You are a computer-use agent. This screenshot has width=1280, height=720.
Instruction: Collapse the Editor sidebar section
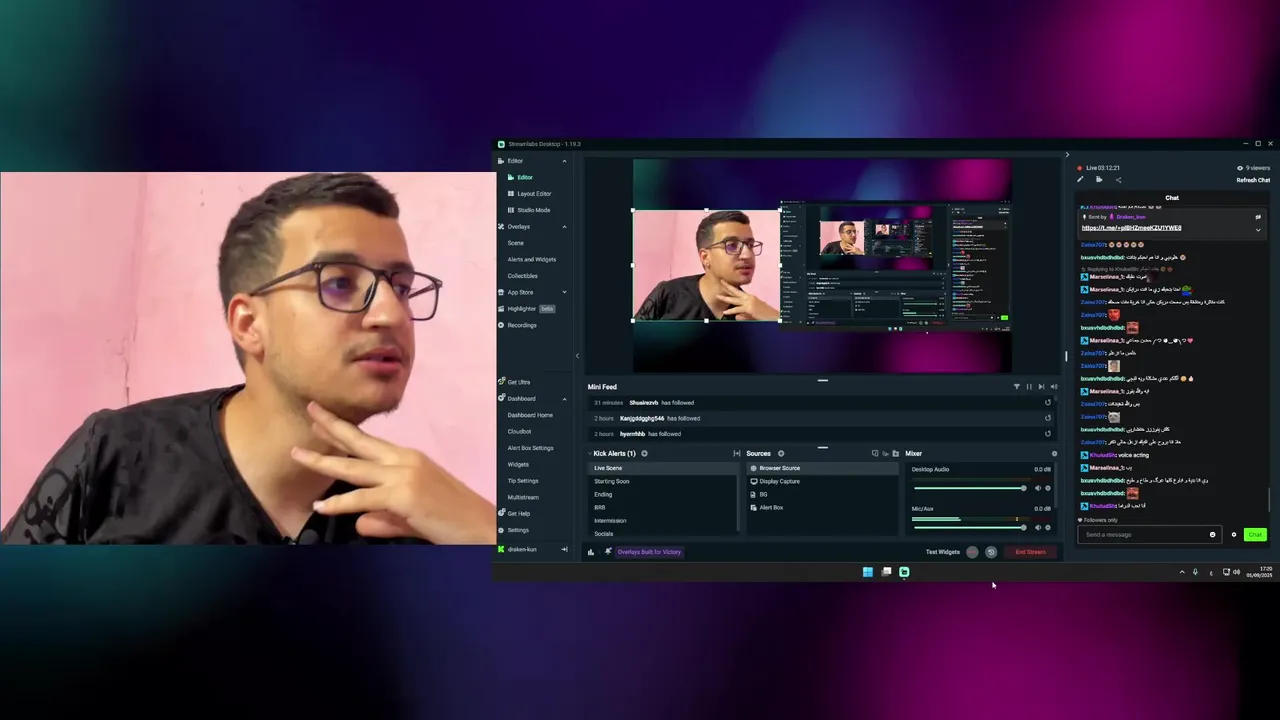click(x=564, y=161)
